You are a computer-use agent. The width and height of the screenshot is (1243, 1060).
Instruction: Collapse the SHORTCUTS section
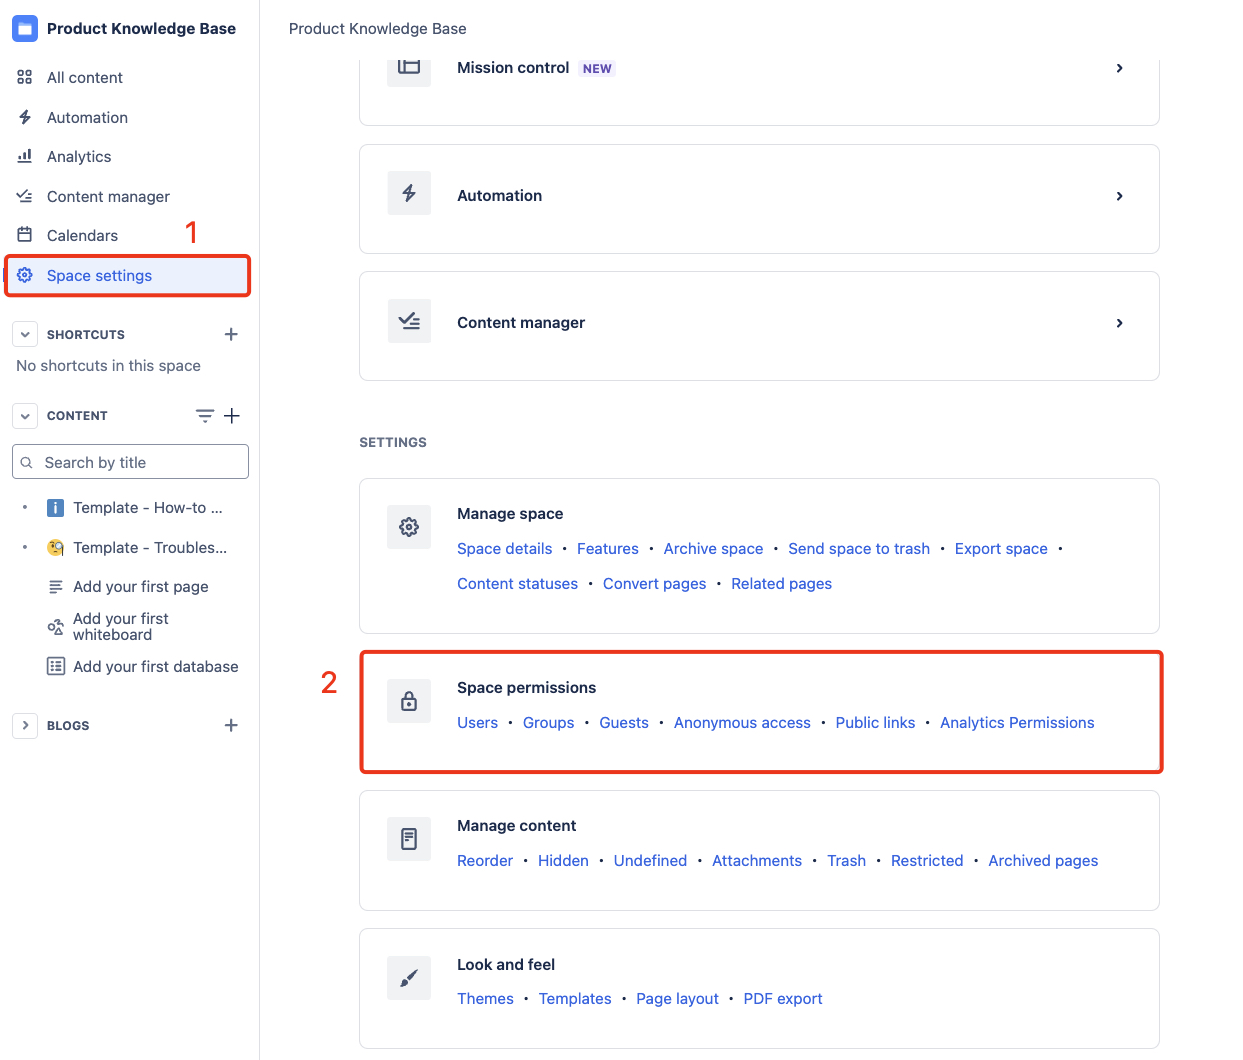pos(24,334)
